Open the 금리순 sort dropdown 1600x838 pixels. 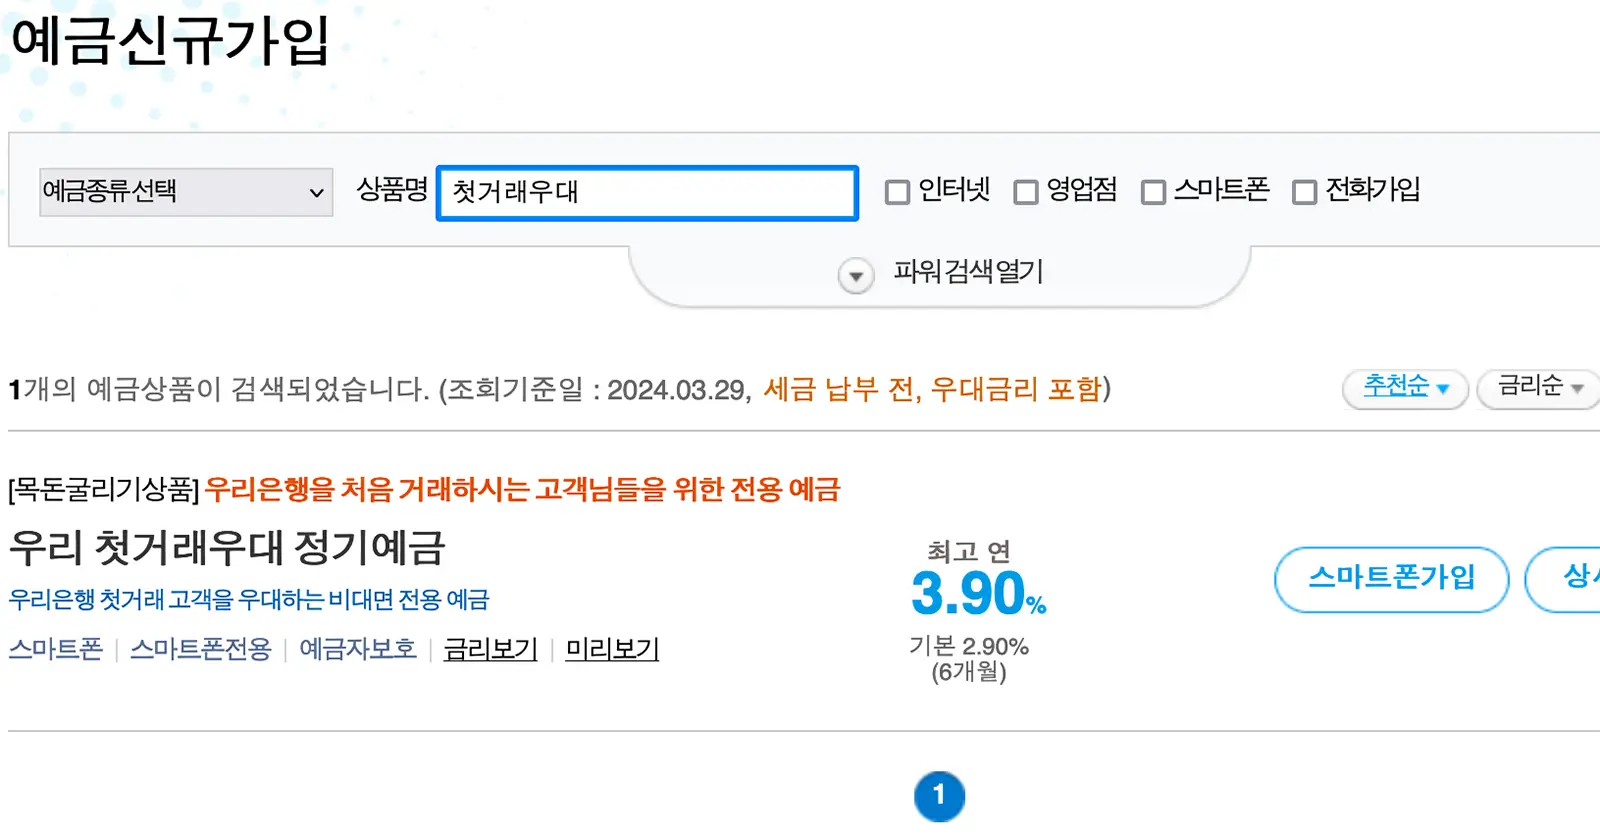tap(1537, 389)
